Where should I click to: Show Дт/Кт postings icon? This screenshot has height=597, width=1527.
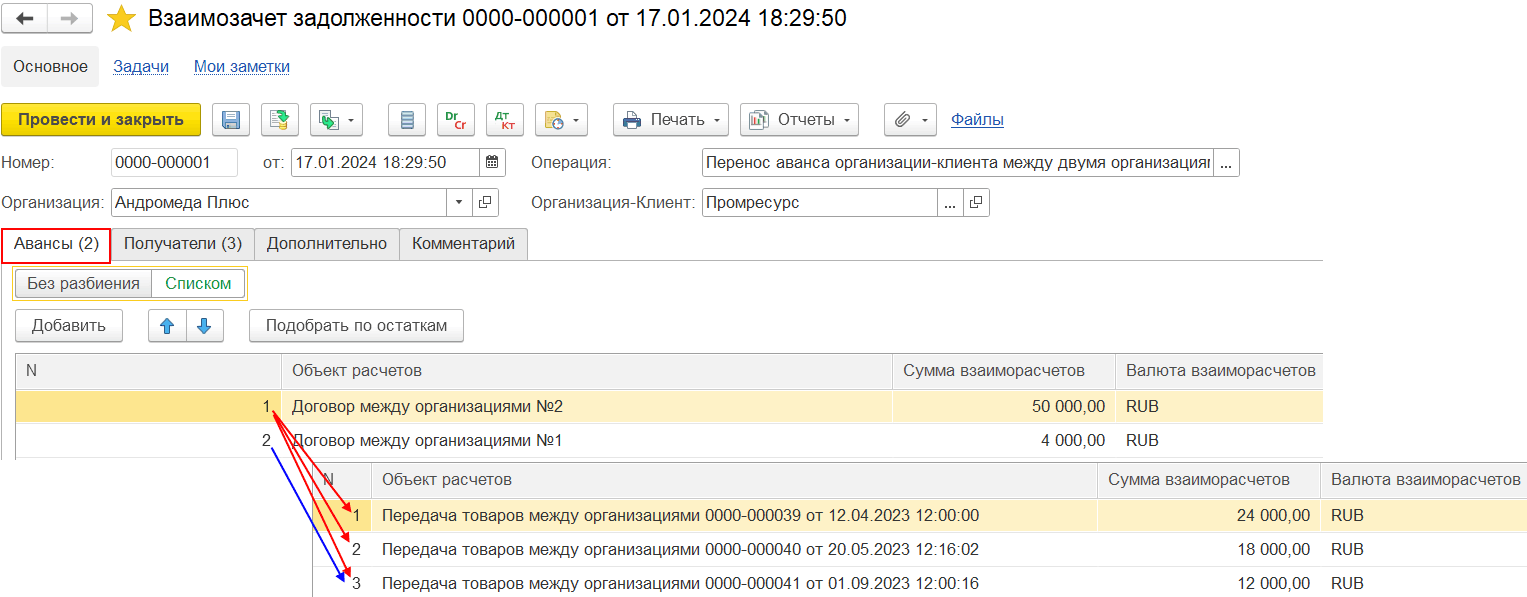tap(504, 120)
